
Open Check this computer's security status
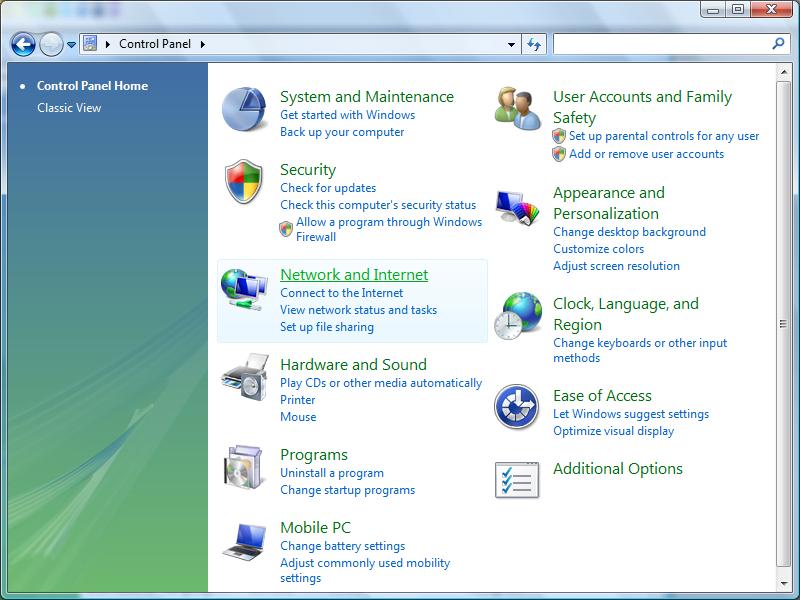pyautogui.click(x=378, y=205)
